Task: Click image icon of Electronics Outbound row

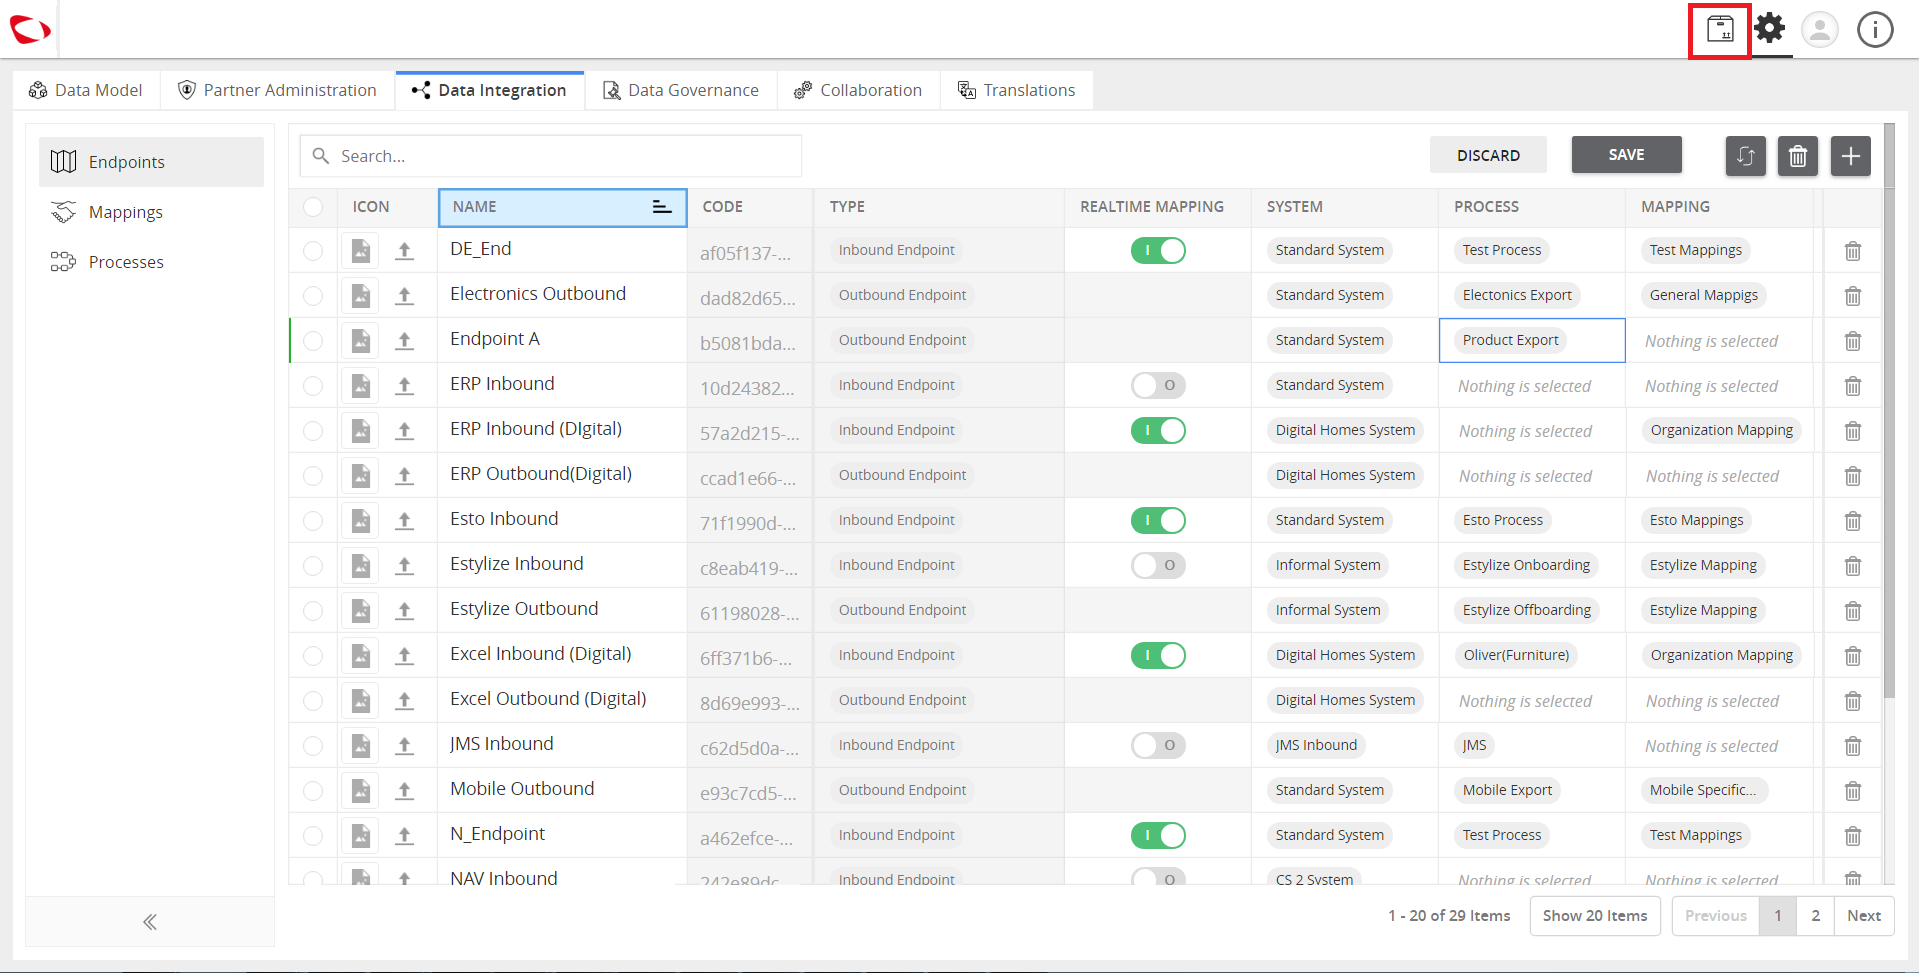Action: [360, 296]
